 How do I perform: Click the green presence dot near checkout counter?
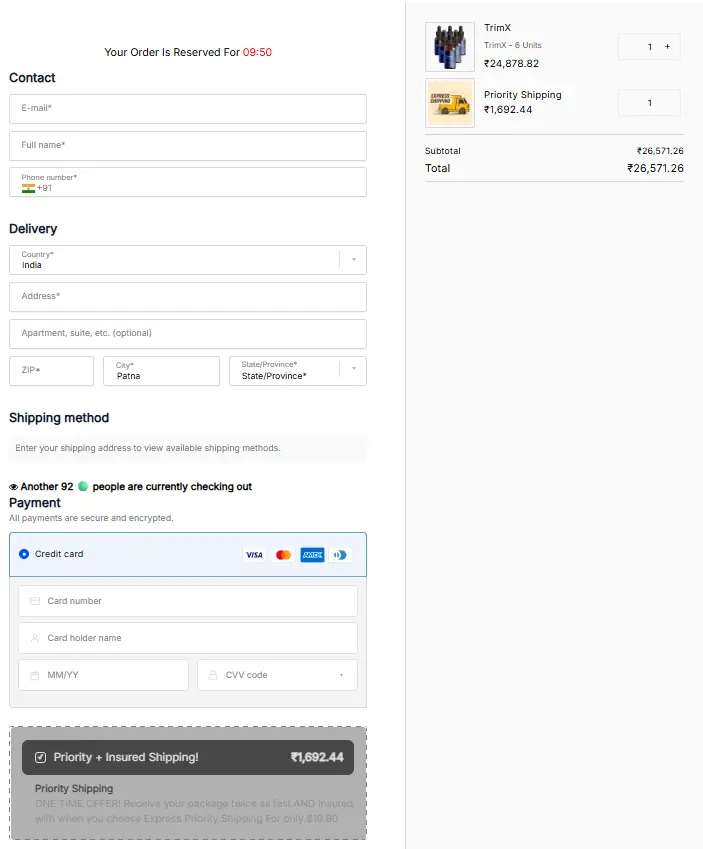(85, 484)
